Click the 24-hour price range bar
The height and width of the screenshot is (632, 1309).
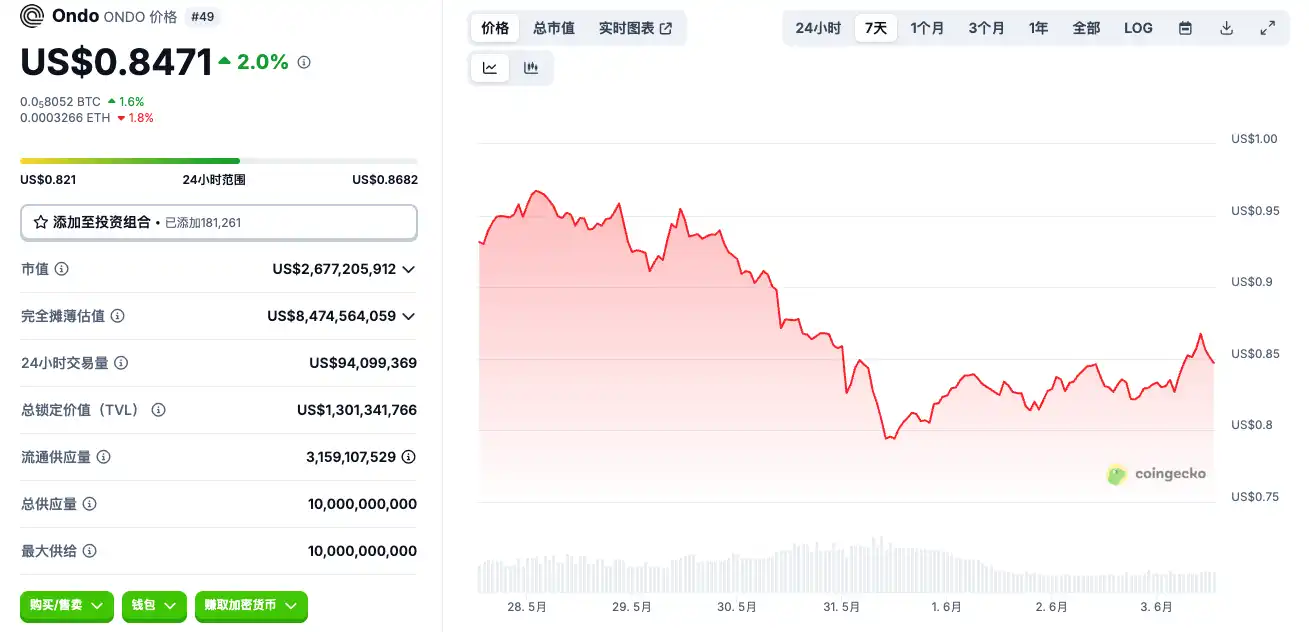click(219, 161)
